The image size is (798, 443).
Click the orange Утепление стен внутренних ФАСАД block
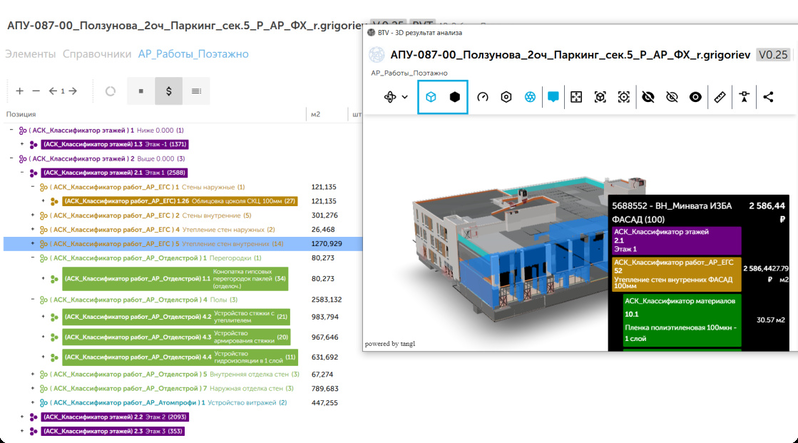(x=674, y=268)
